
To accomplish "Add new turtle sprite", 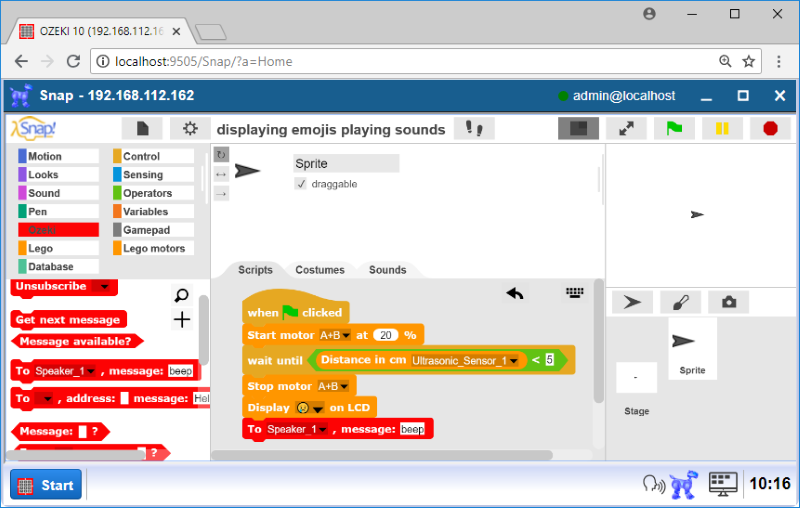I will pos(632,302).
